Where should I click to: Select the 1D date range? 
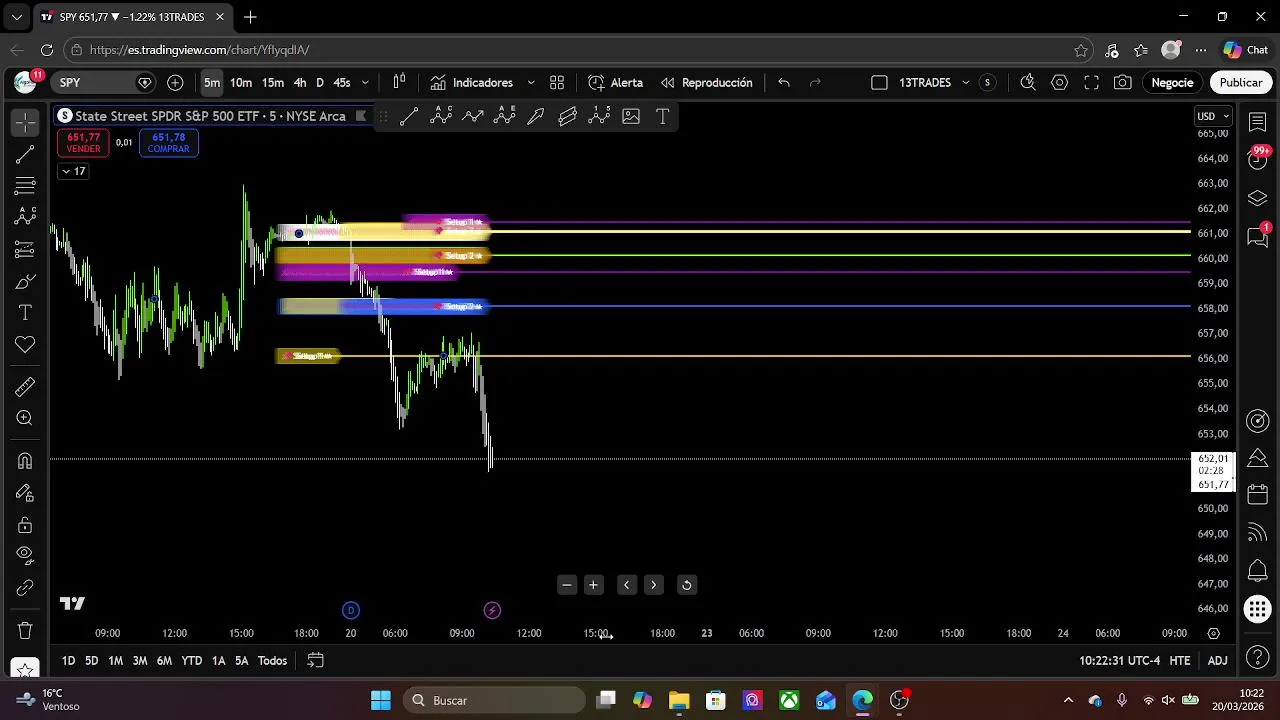tap(68, 661)
